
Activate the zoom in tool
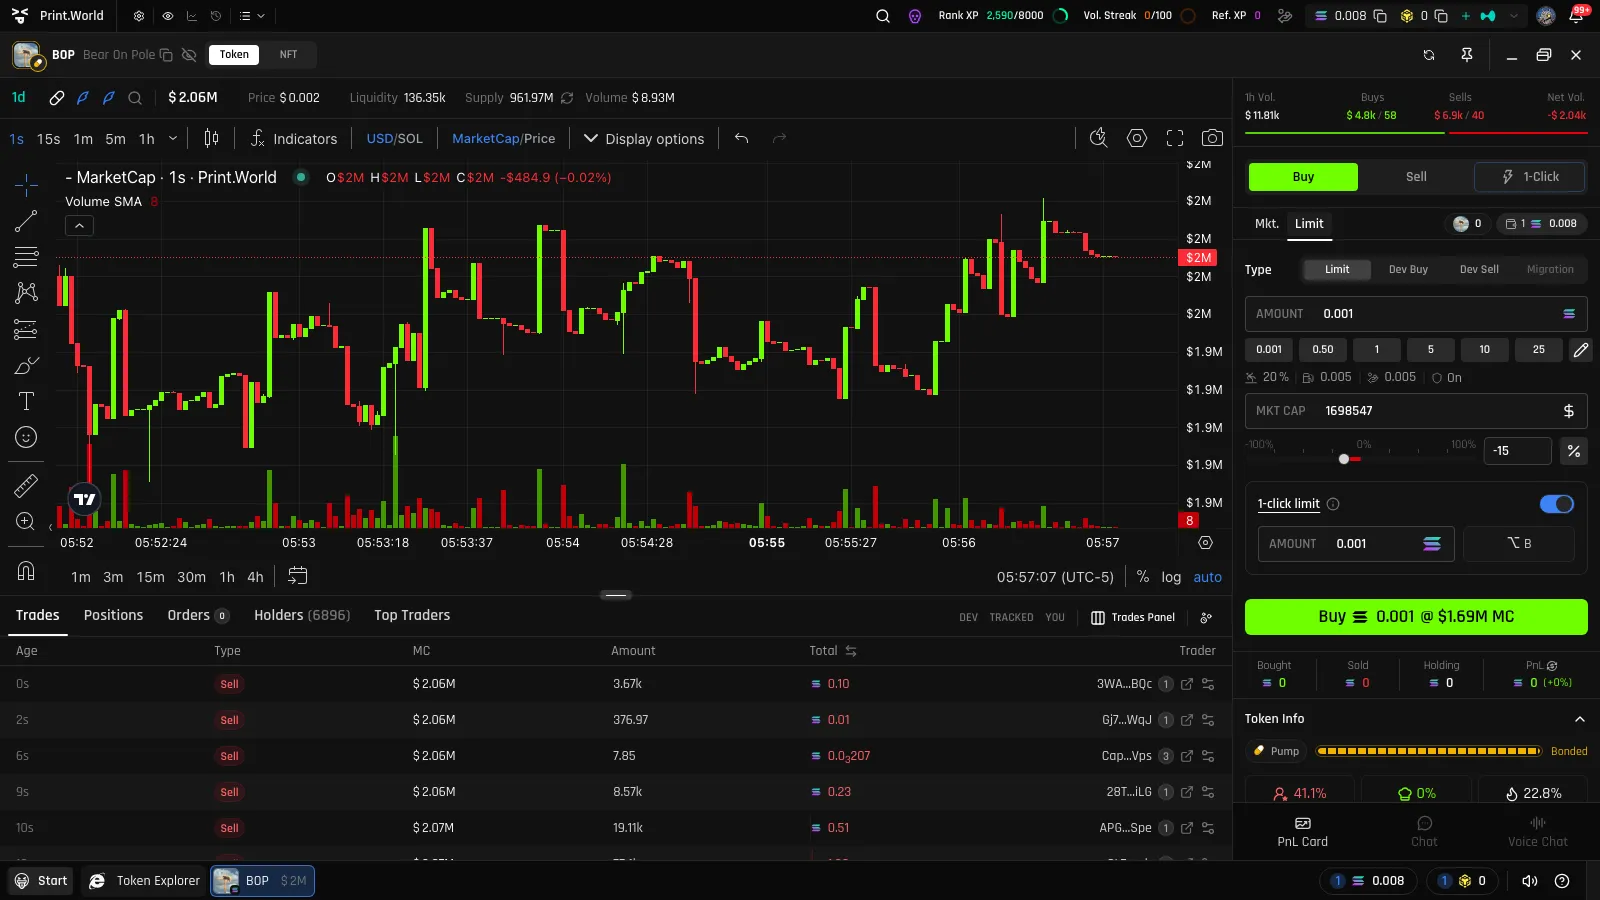(x=26, y=521)
